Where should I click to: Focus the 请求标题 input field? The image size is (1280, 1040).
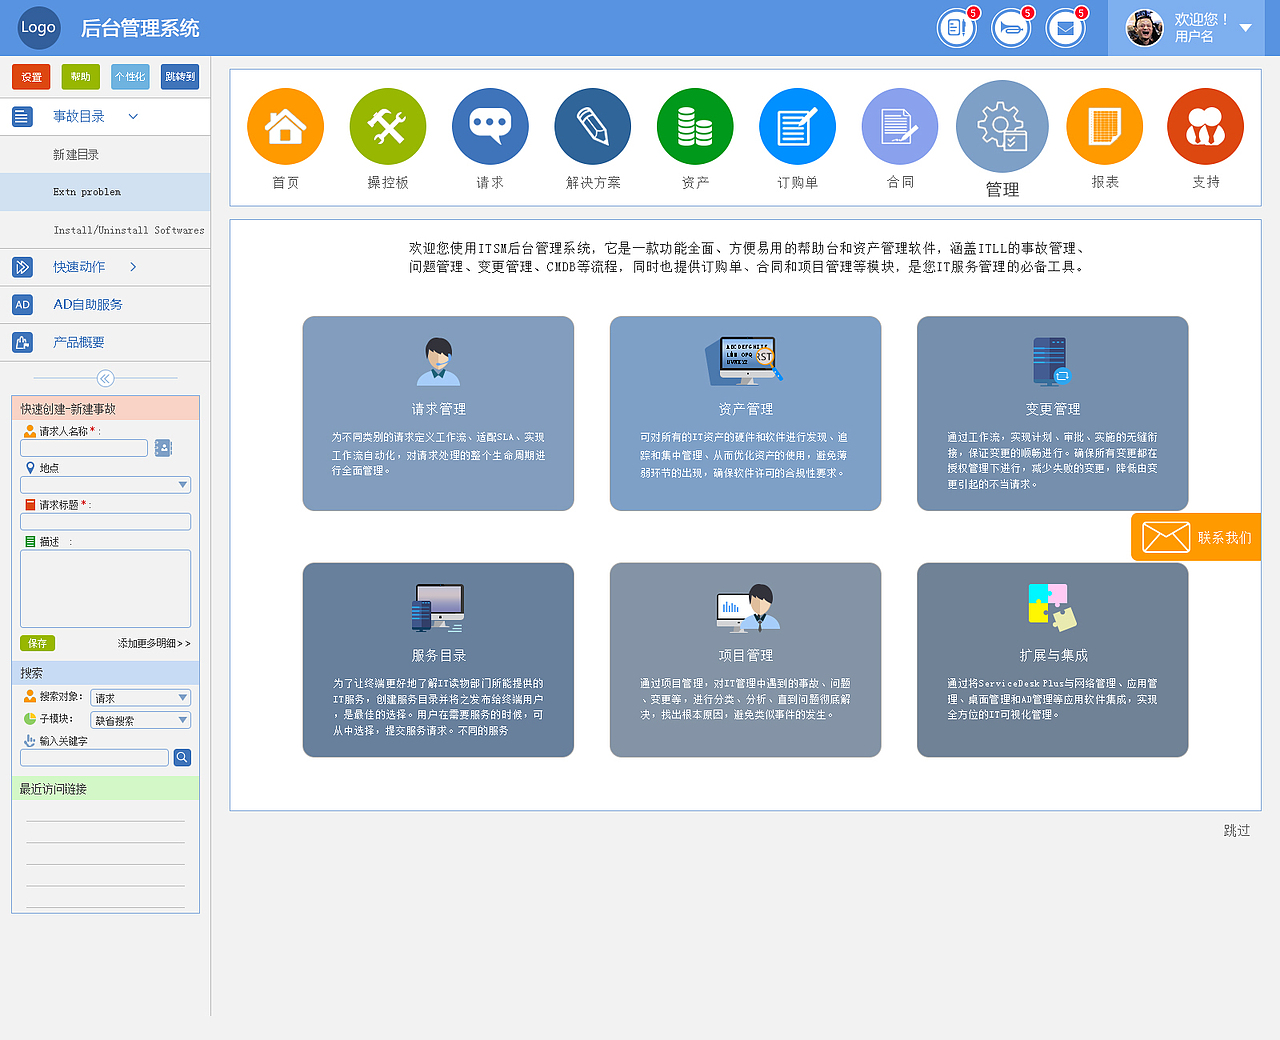click(105, 522)
